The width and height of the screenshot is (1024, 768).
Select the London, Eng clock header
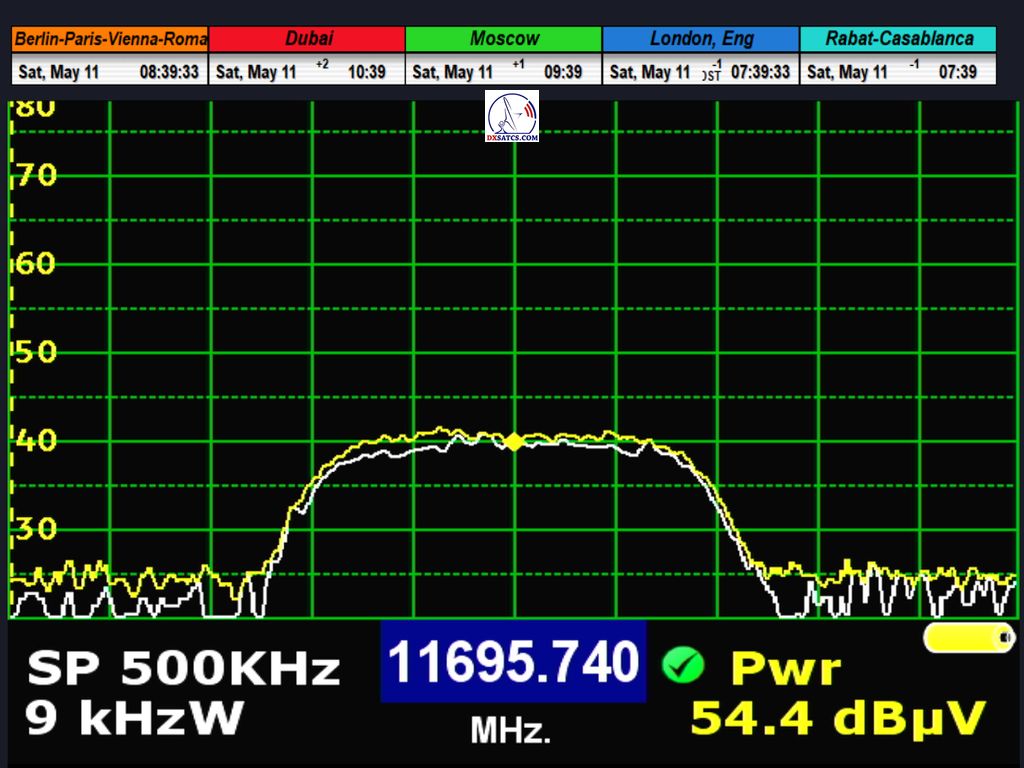coord(700,39)
